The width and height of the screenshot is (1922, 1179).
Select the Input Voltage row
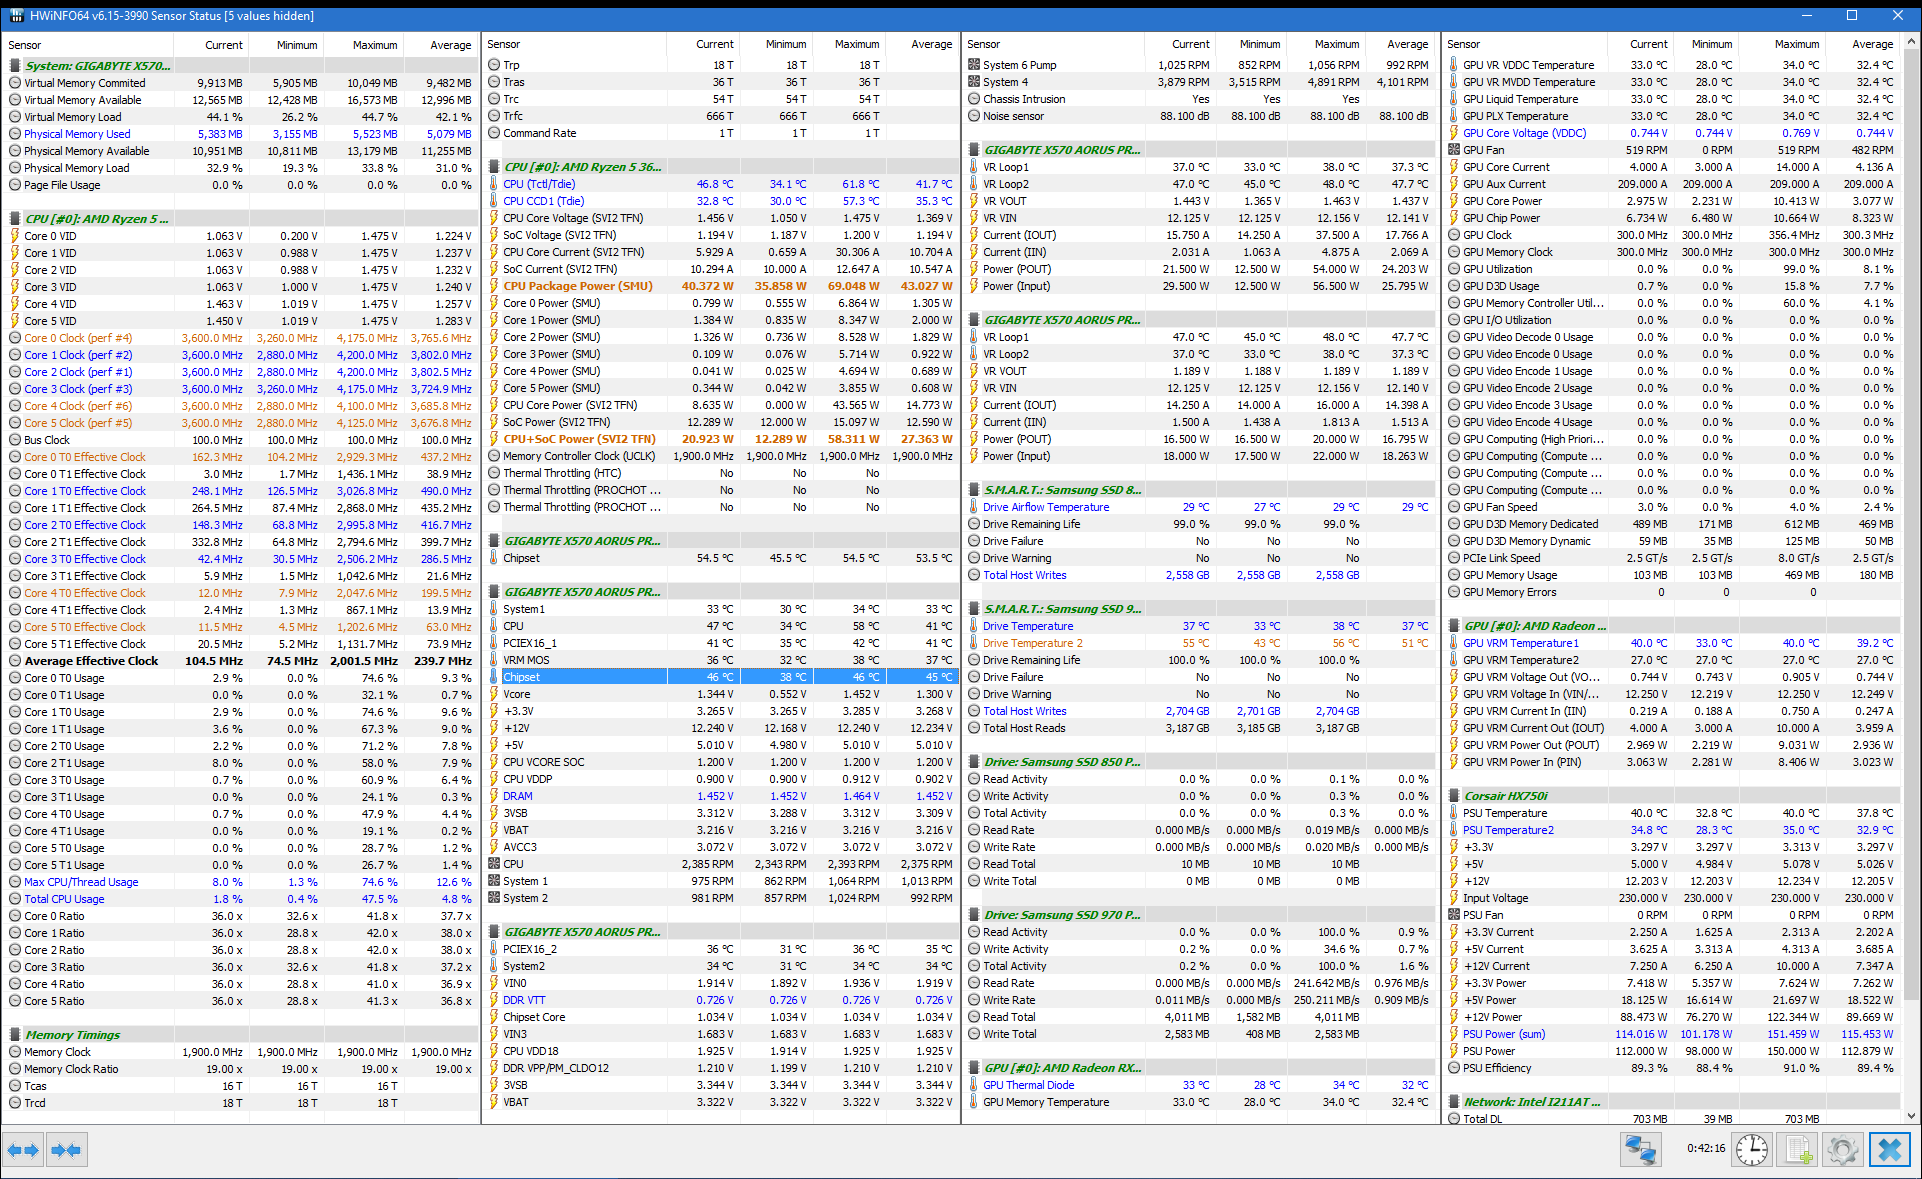[1672, 898]
